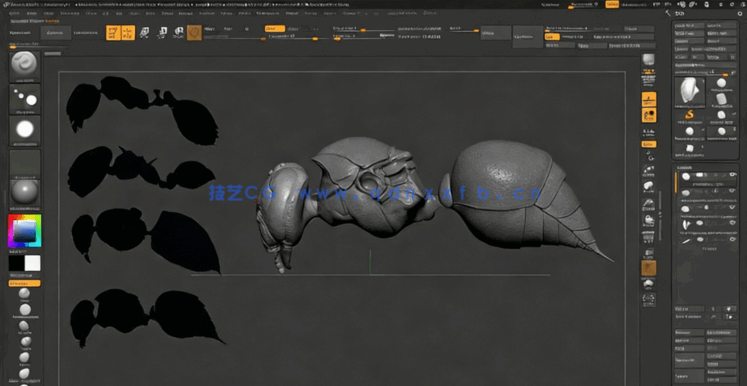Select the SimpleBrush orange S tool
This screenshot has width=747, height=386.
(689, 115)
